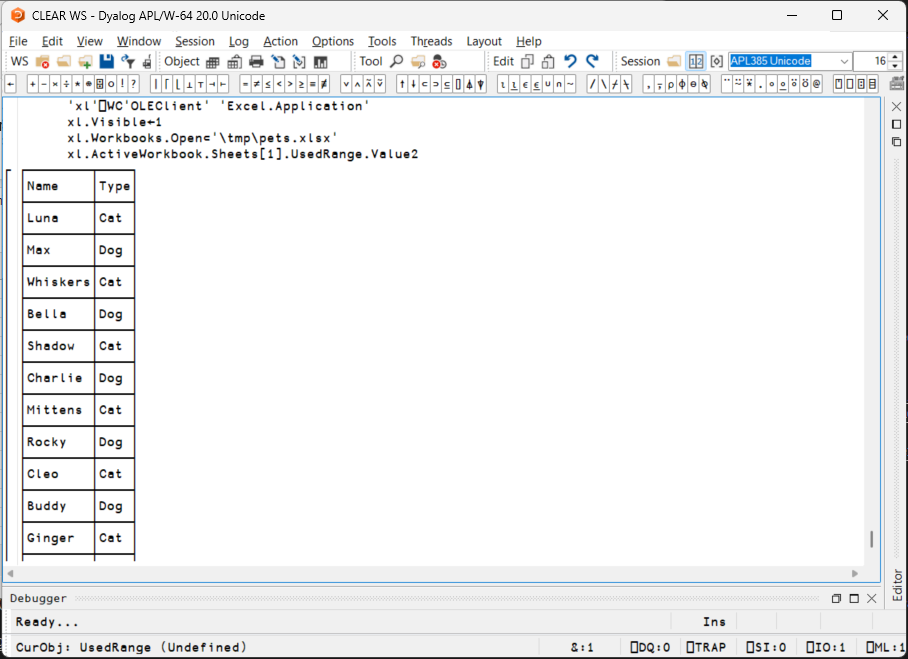This screenshot has width=908, height=659.
Task: Click the ⎕DQ:0 status bar field
Action: pyautogui.click(x=650, y=647)
